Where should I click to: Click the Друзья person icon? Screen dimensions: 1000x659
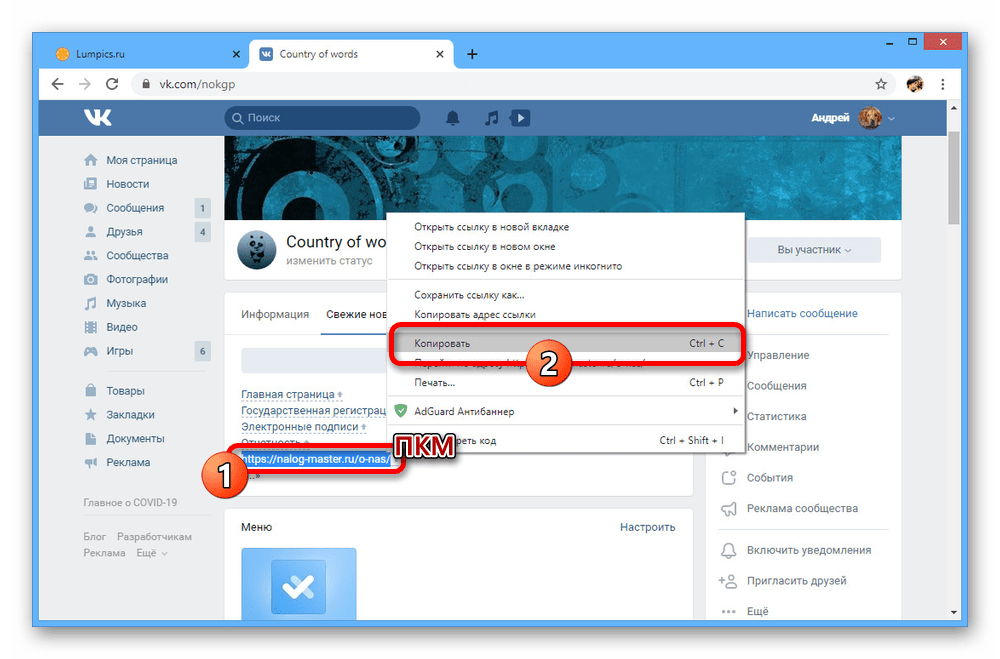coord(91,232)
